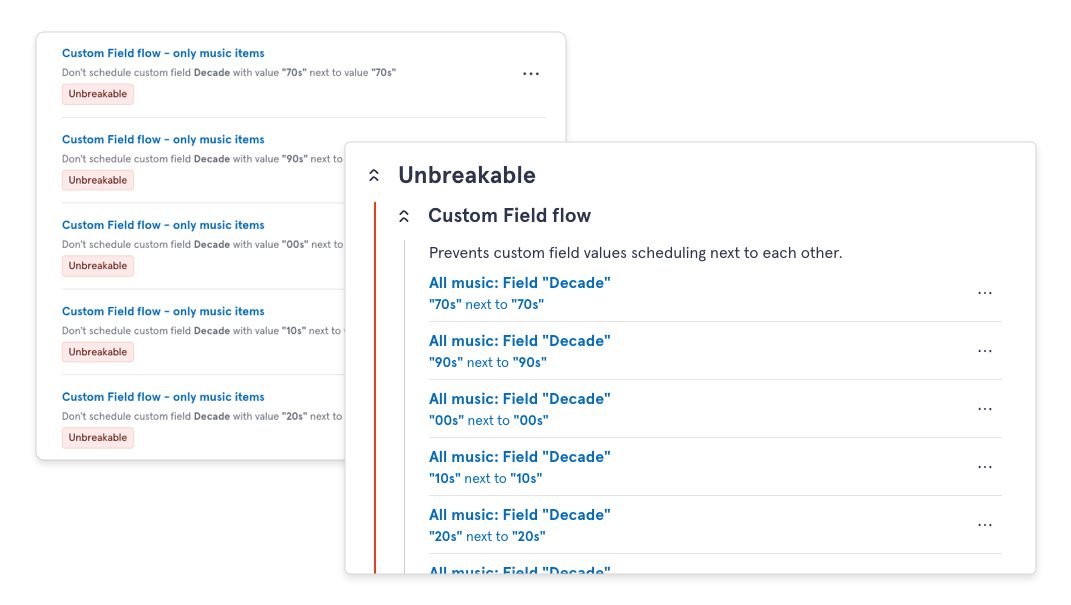This screenshot has height=605, width=1071.
Task: Open All music rule "90s" next to "90s"
Action: 519,341
